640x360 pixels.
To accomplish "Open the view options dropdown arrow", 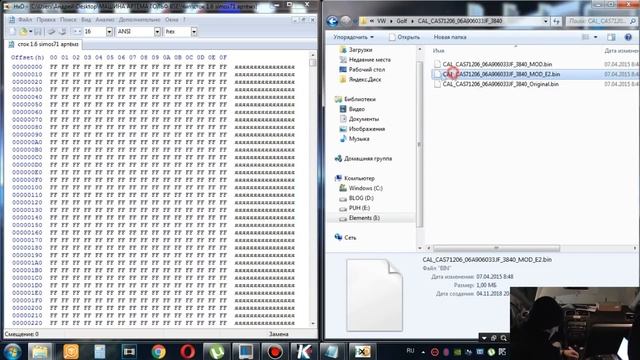I will [596, 37].
